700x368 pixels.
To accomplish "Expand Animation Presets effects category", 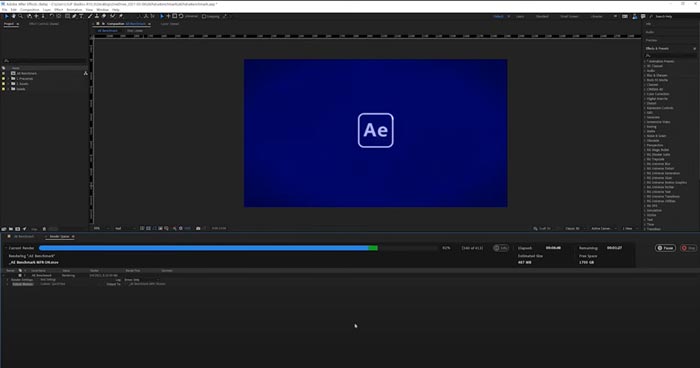I will tap(645, 61).
